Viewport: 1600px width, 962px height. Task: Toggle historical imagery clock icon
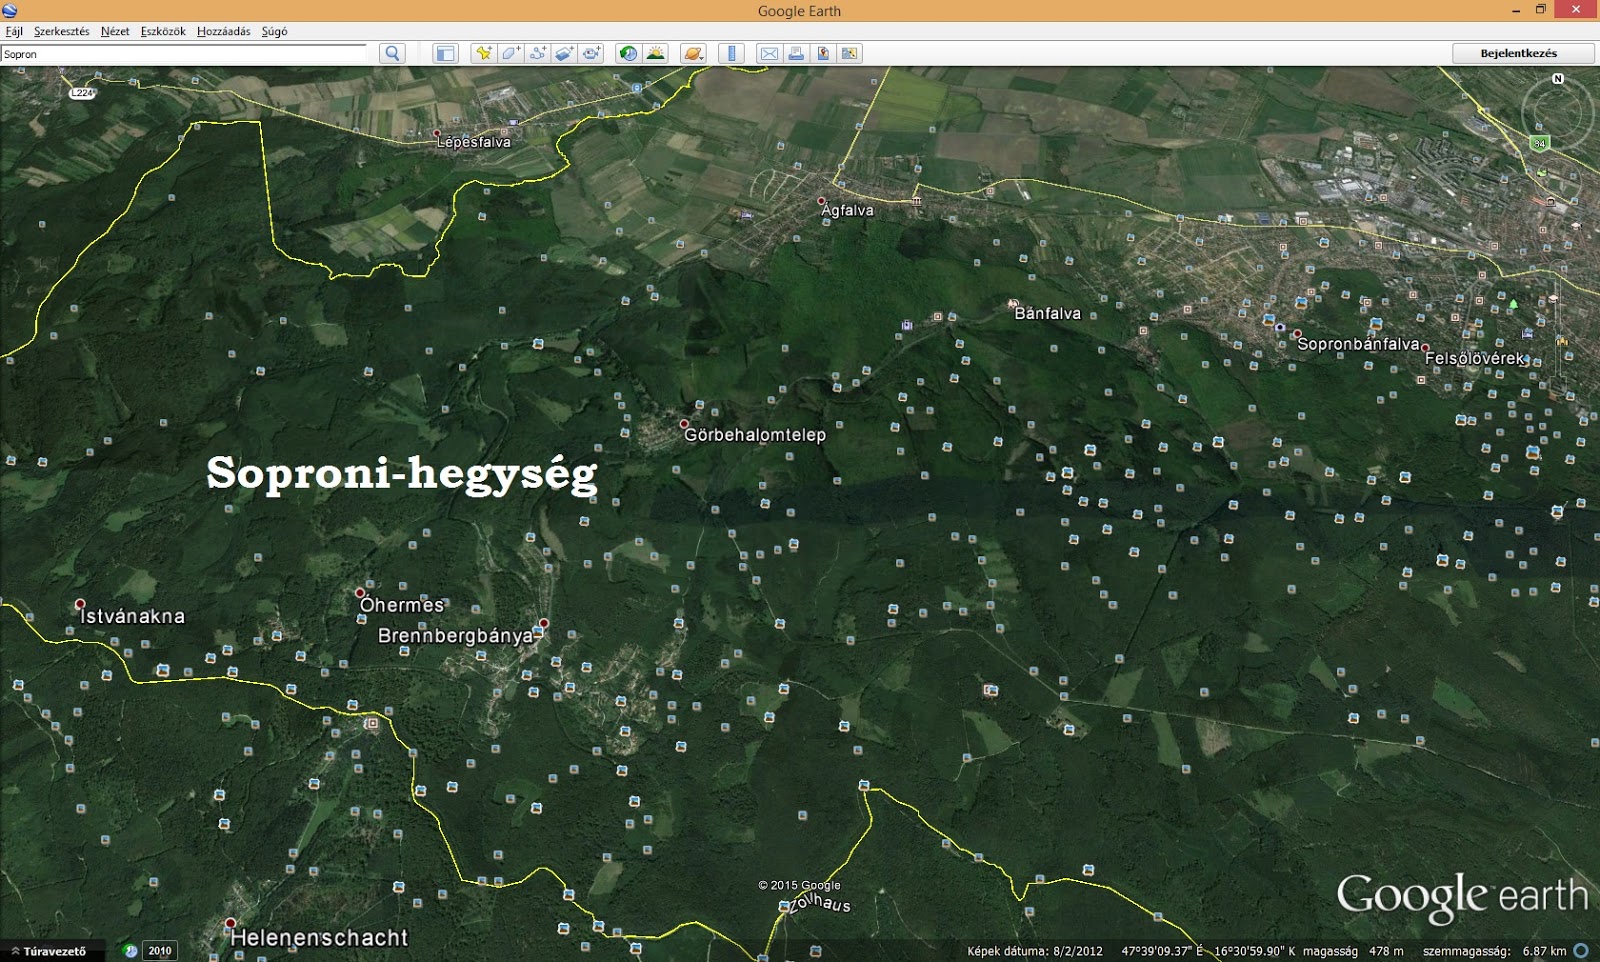628,54
